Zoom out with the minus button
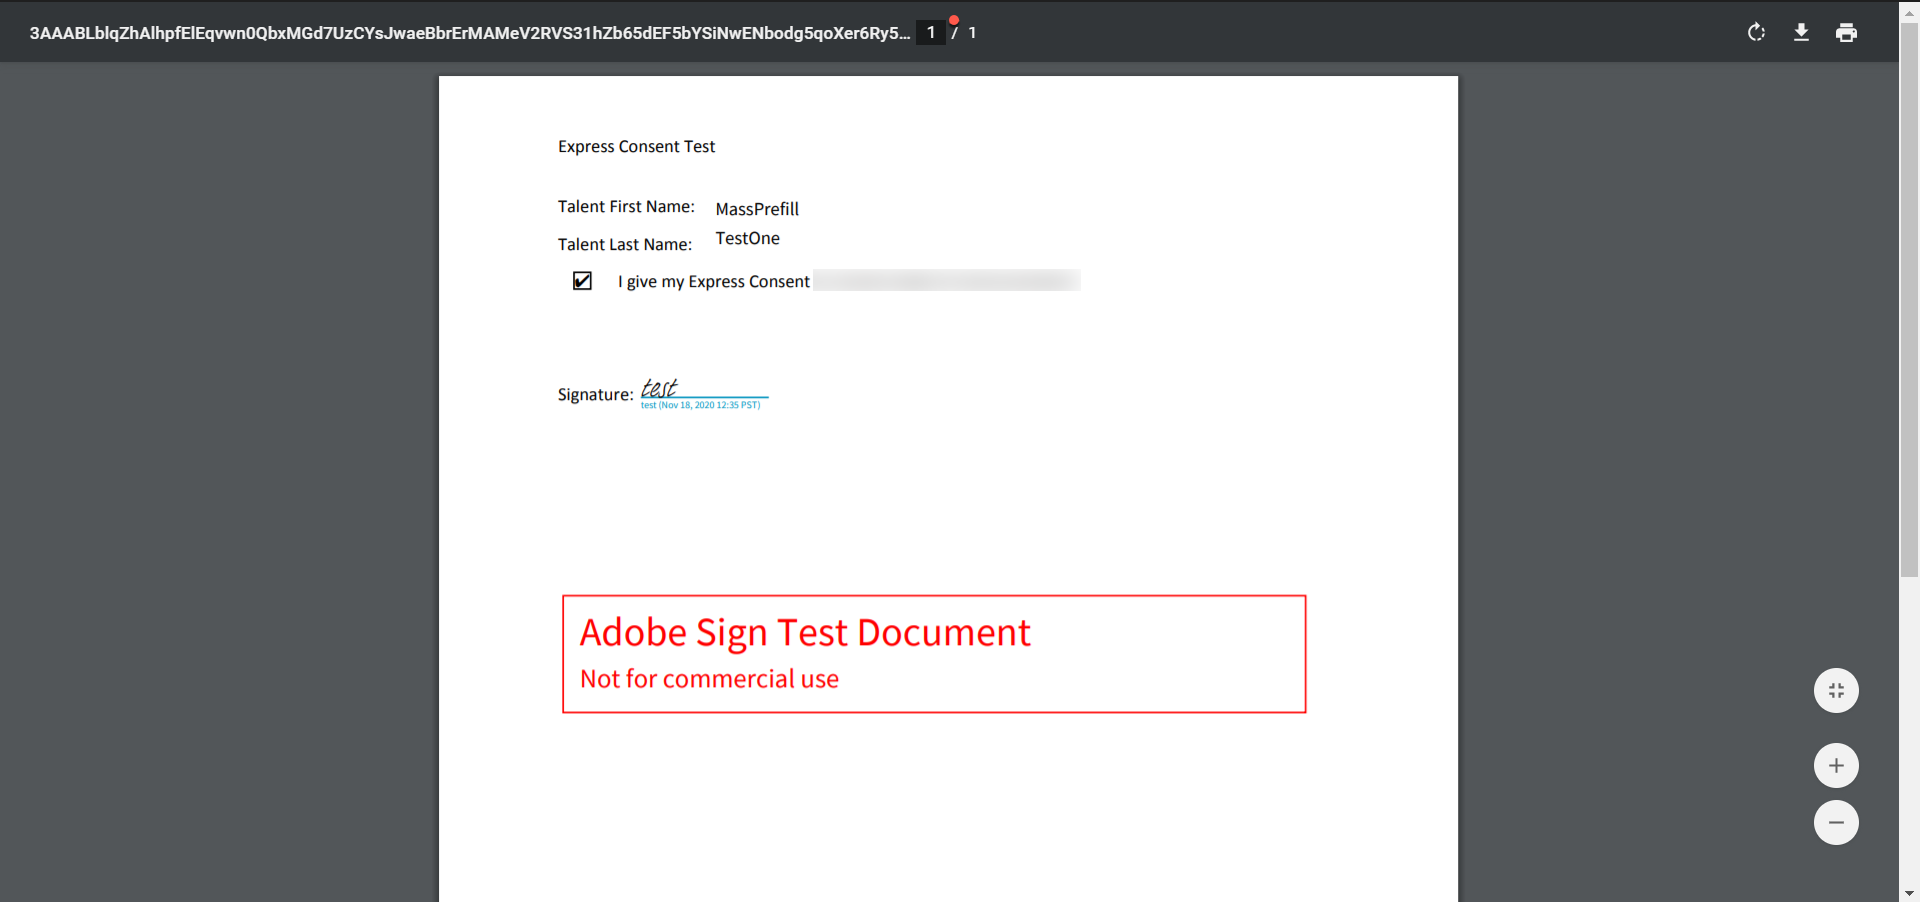The width and height of the screenshot is (1920, 902). [1836, 823]
